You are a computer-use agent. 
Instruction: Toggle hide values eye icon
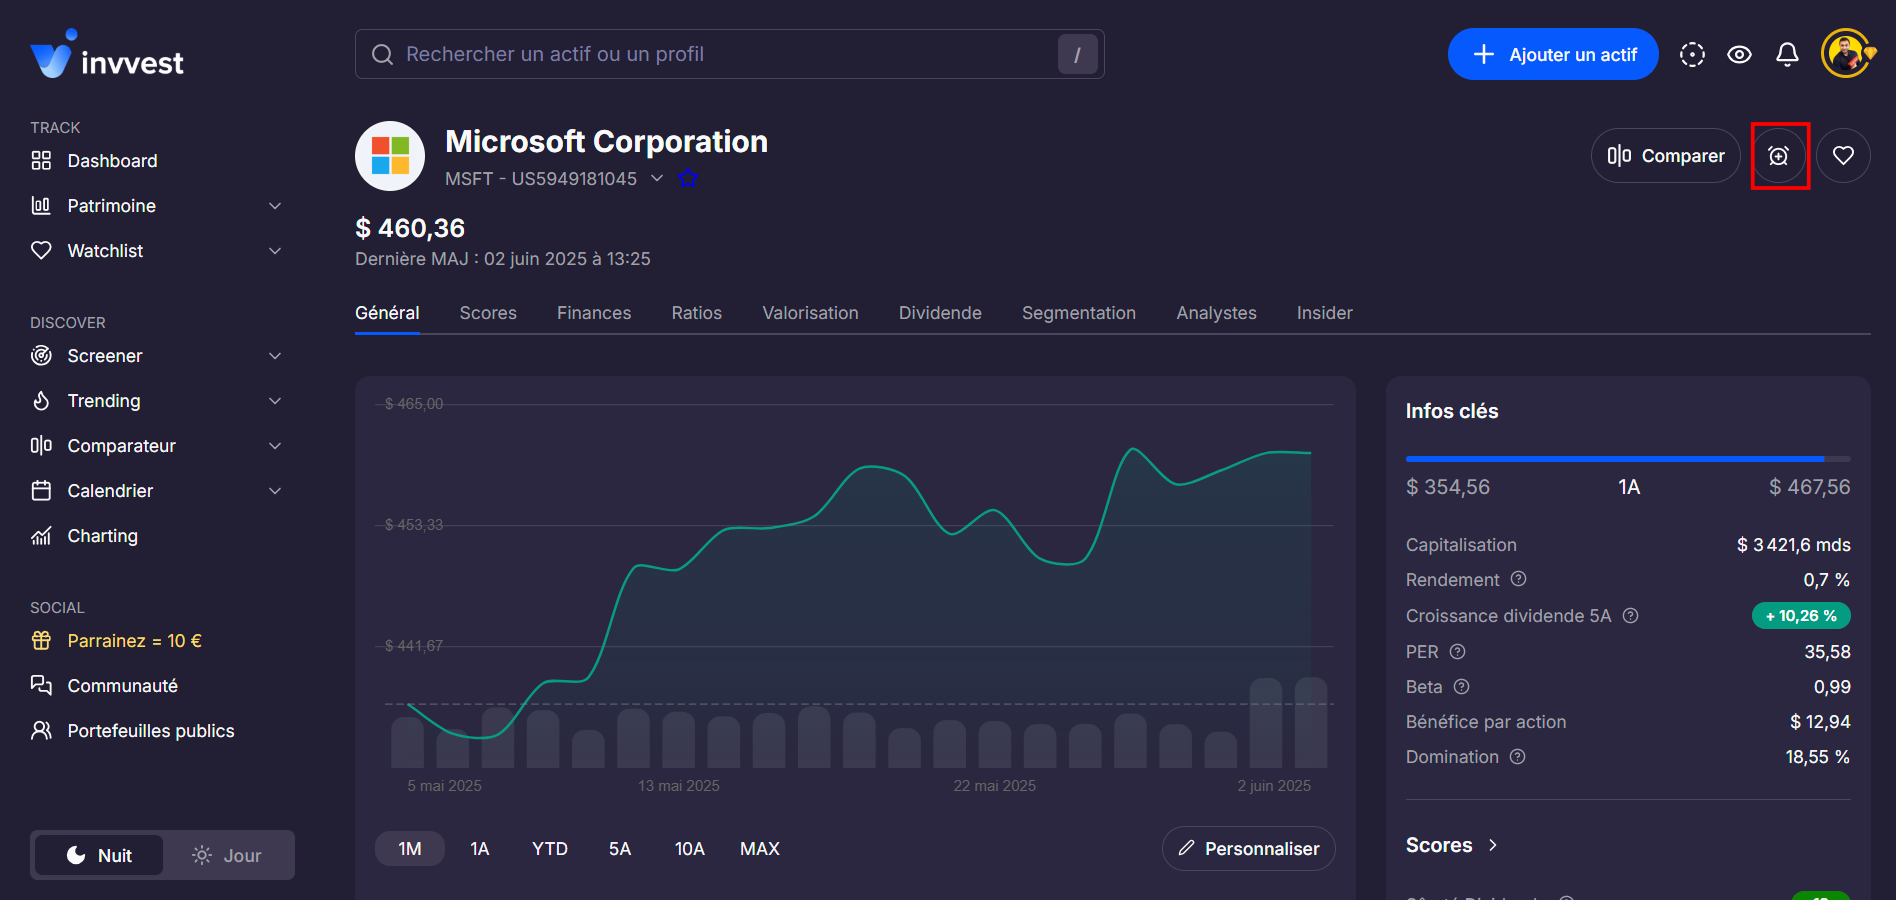tap(1739, 55)
